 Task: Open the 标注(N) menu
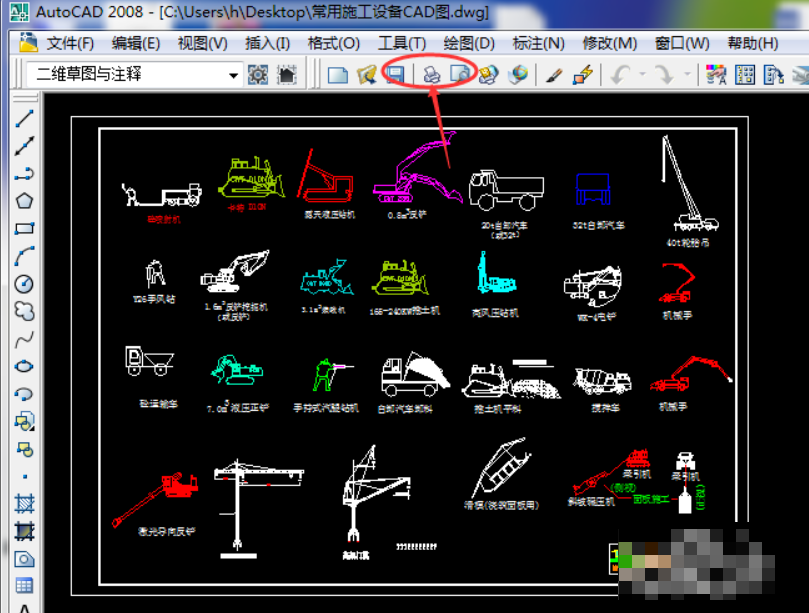click(x=538, y=43)
